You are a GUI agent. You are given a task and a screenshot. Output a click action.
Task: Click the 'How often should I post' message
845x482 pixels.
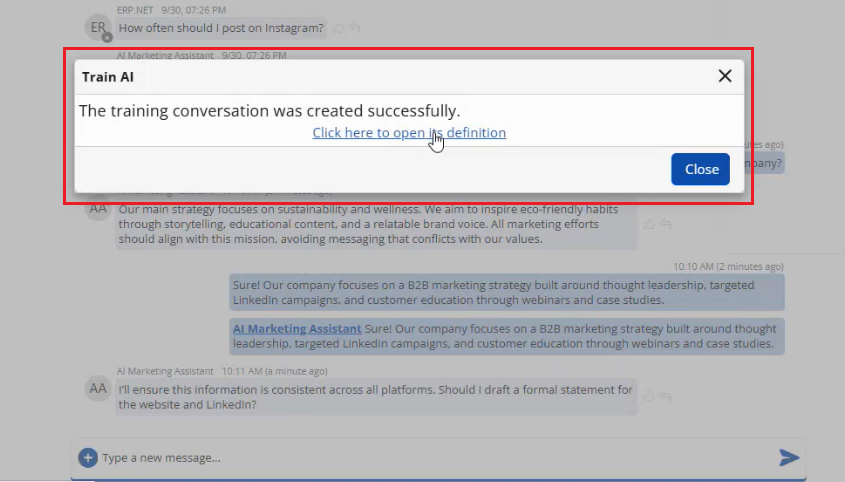(221, 28)
